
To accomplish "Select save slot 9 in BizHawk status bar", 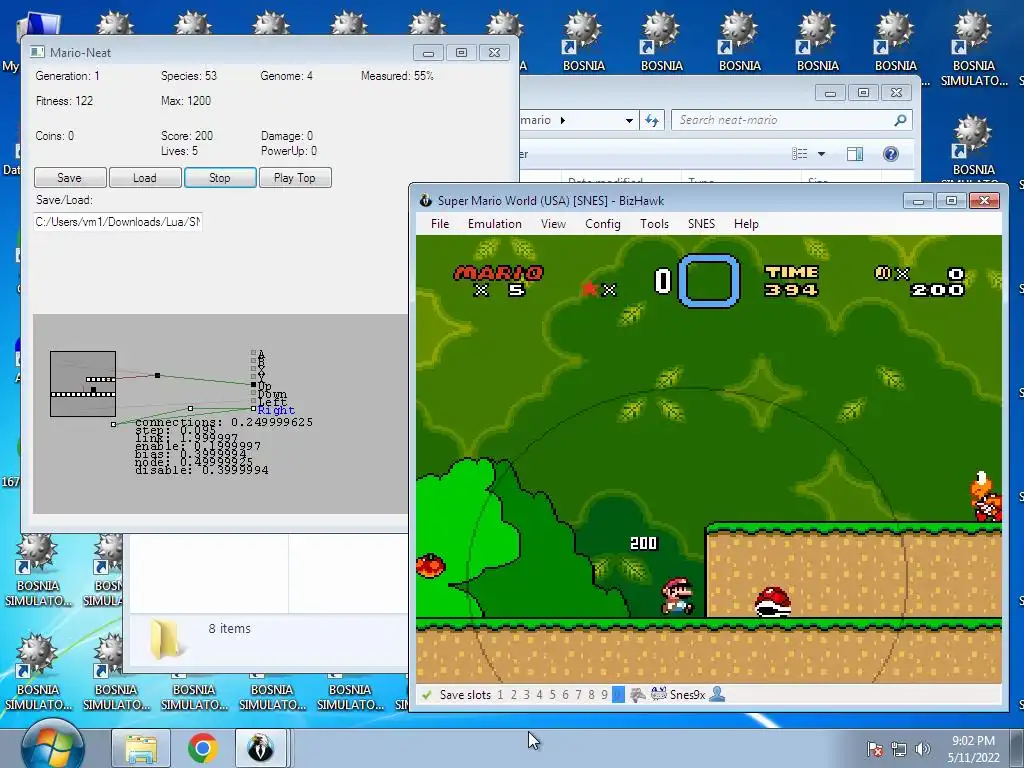I will [605, 695].
